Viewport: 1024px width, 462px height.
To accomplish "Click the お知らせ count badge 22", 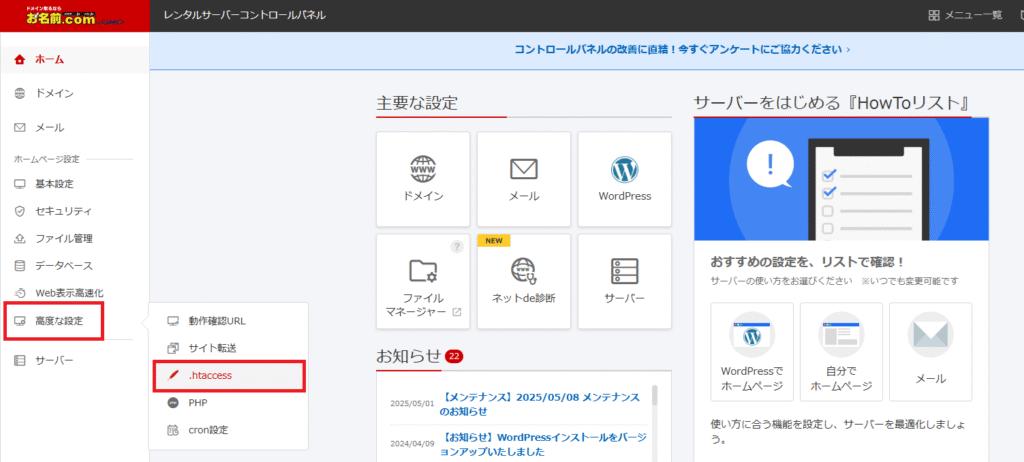I will [x=454, y=356].
